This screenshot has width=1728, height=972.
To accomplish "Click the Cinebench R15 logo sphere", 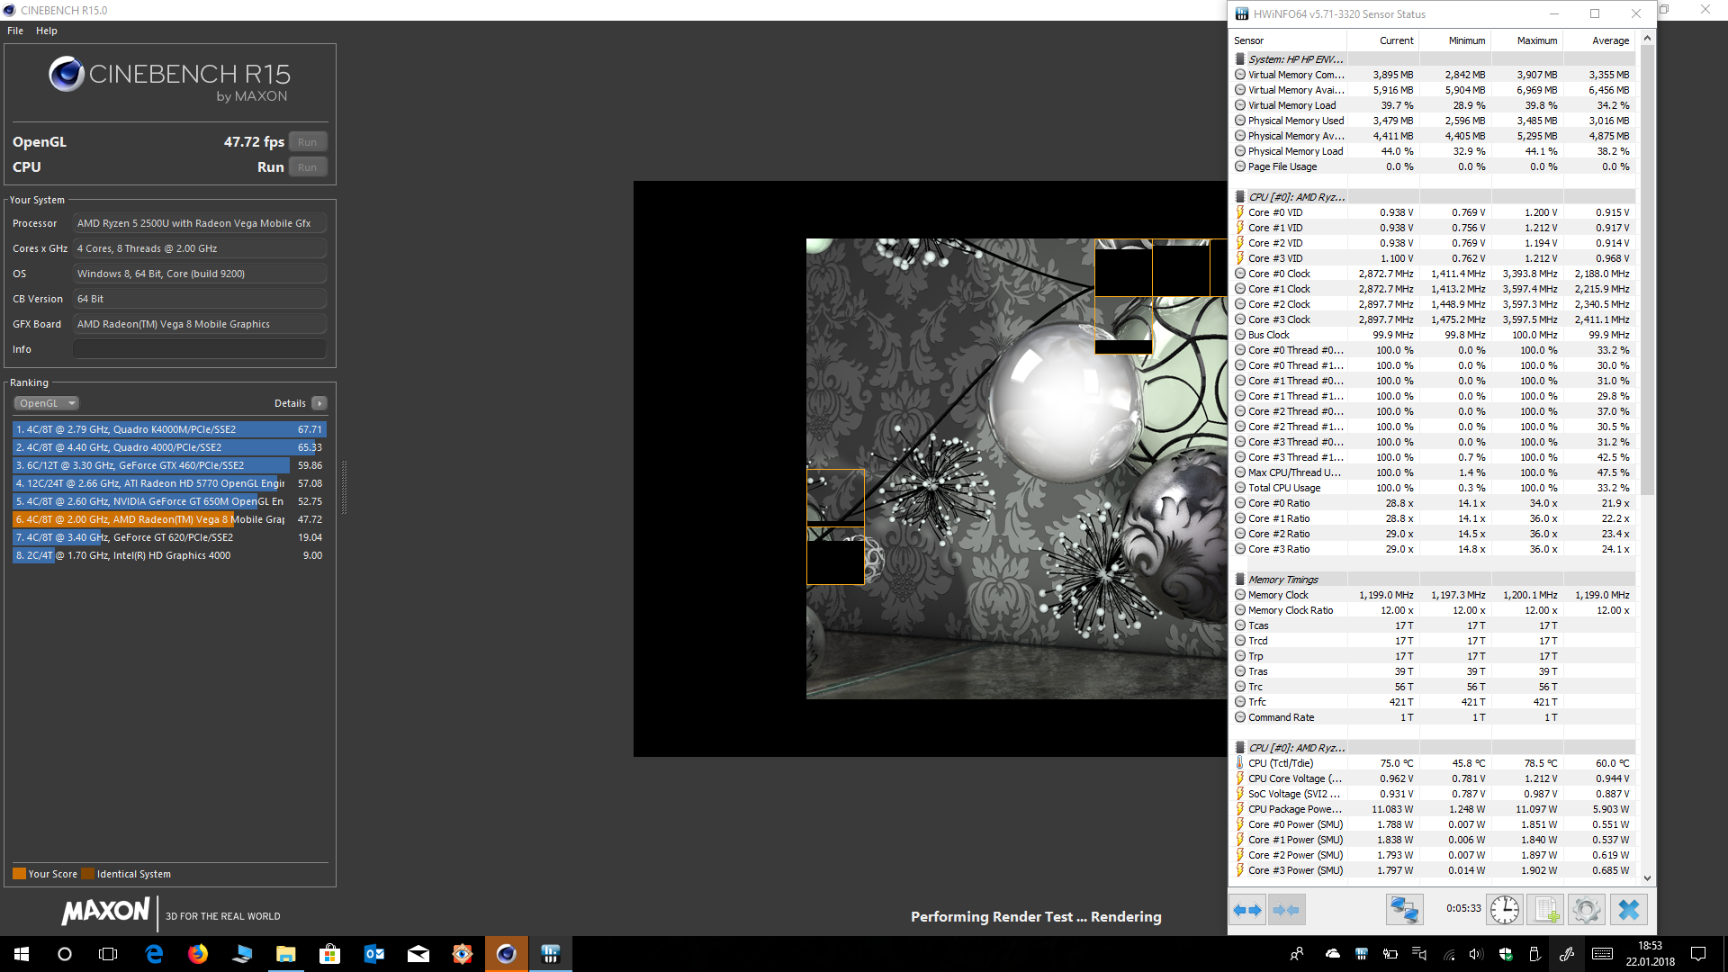I will pos(67,74).
